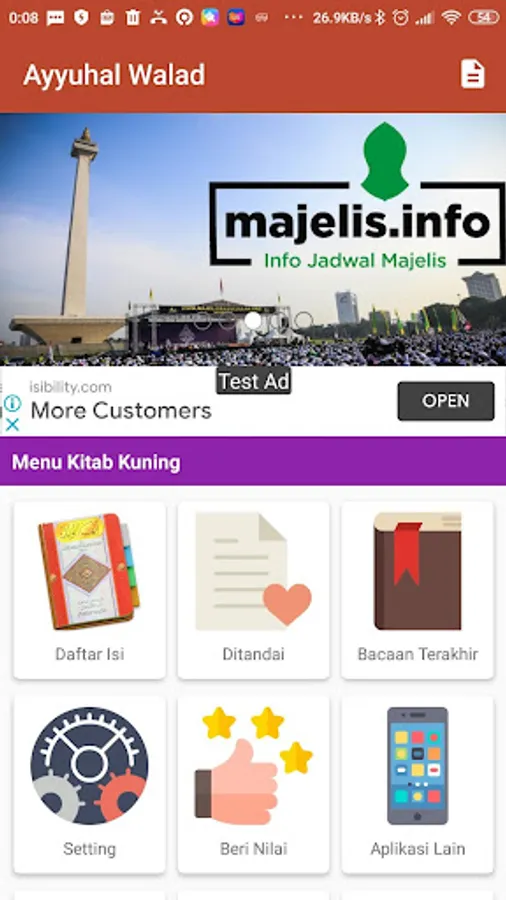Open Bacaan Terakhir bookmarked book icon
The width and height of the screenshot is (506, 900).
417,572
